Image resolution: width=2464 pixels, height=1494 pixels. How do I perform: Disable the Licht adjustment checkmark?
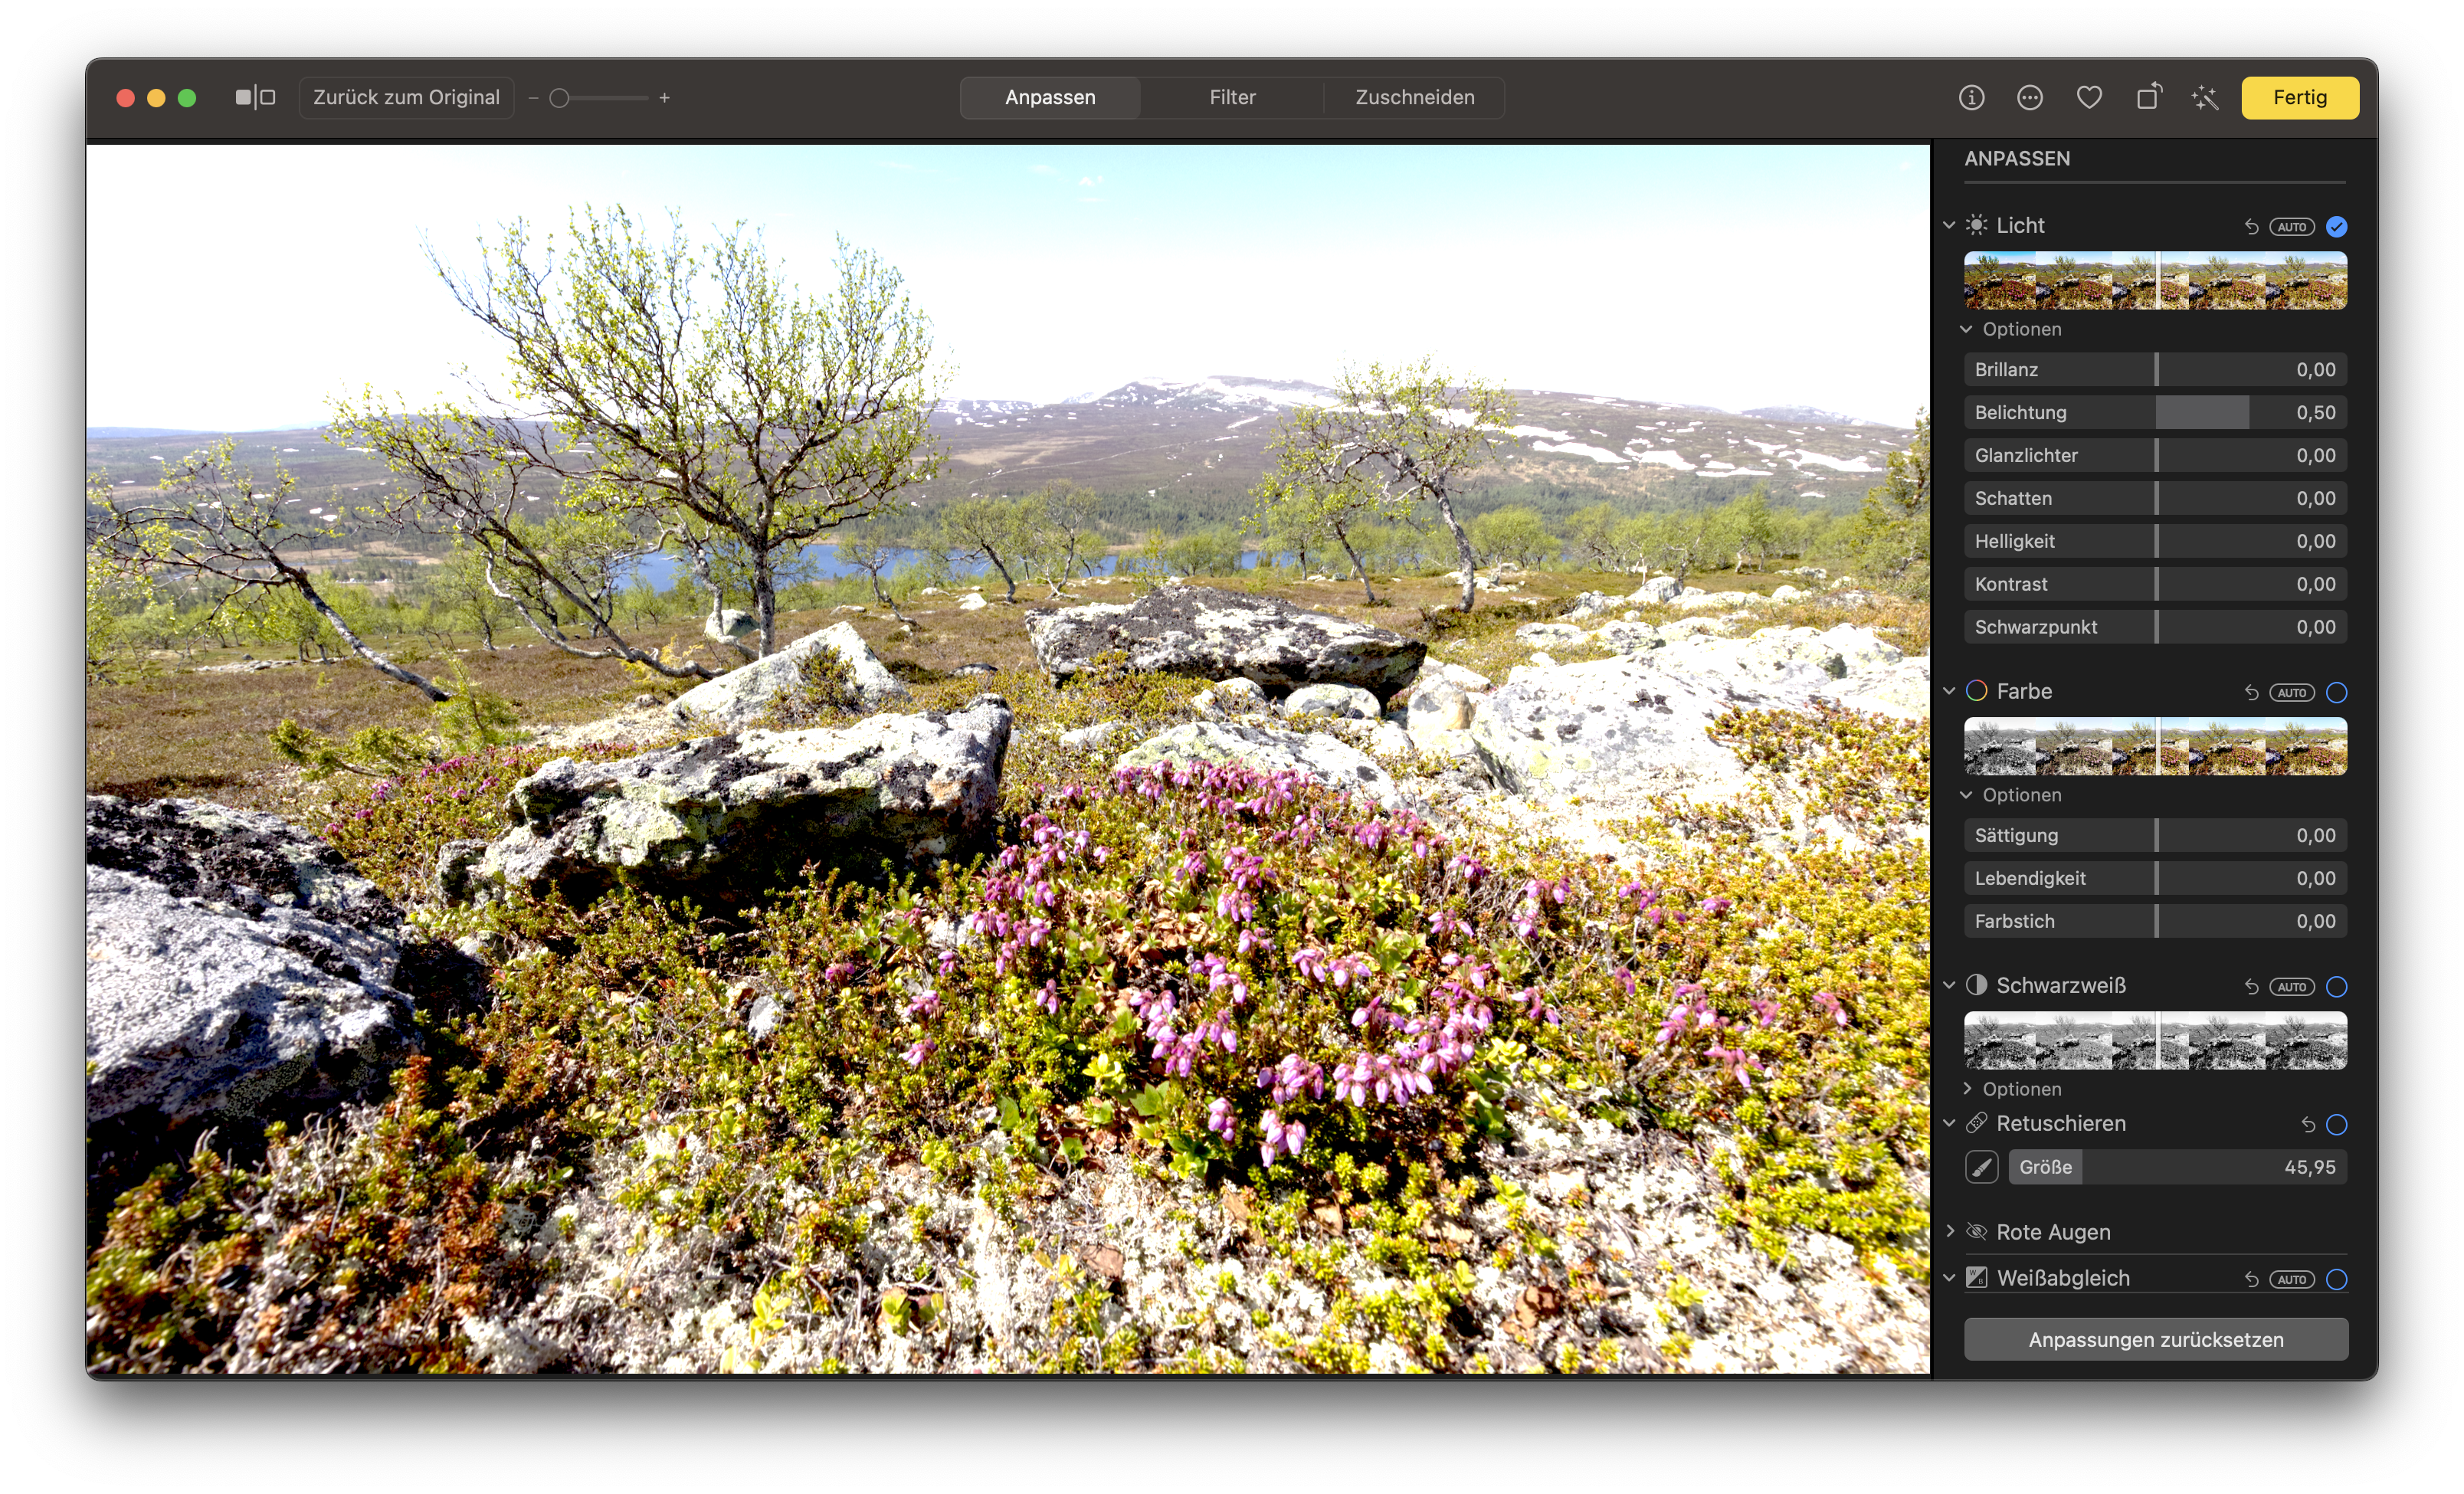(2336, 227)
